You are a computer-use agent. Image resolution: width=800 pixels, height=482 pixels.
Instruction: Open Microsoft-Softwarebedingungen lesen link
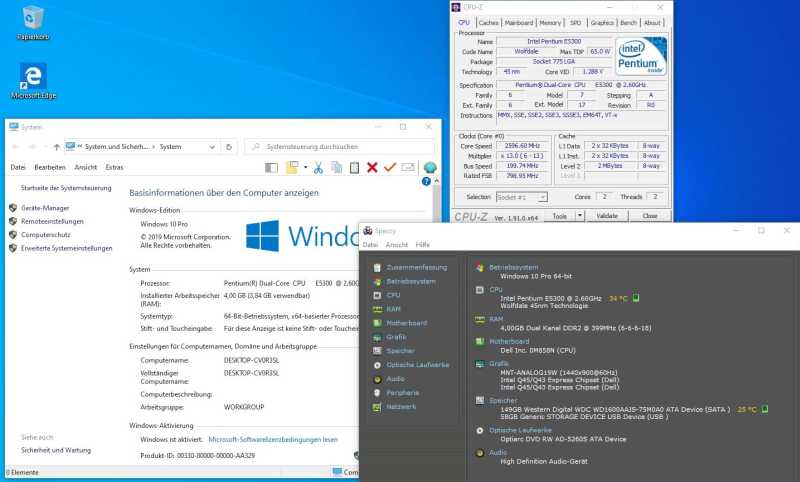click(273, 439)
